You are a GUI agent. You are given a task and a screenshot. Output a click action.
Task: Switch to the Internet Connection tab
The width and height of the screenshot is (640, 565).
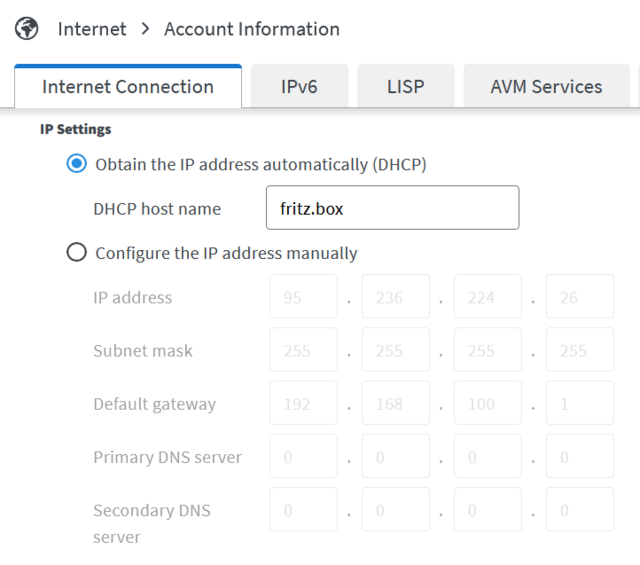(128, 87)
